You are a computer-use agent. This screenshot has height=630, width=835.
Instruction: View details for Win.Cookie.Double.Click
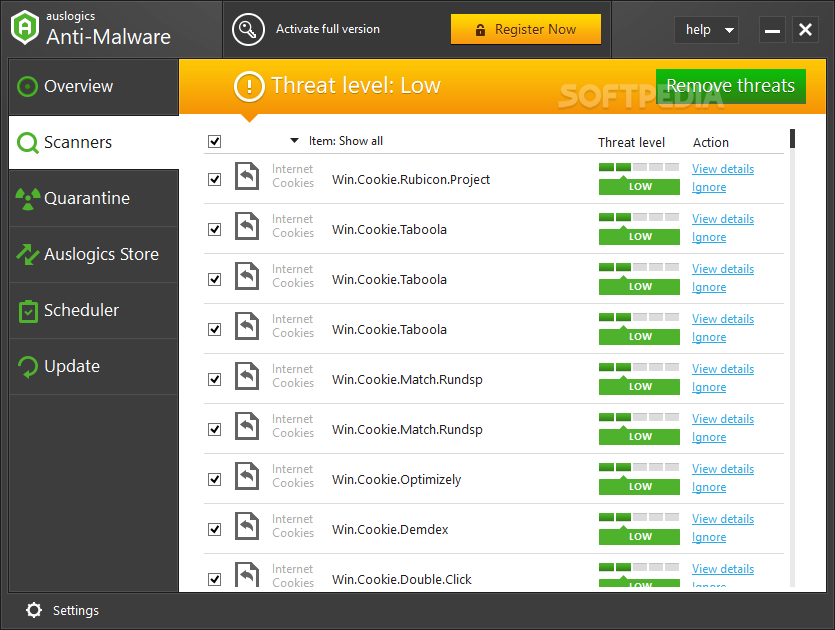point(723,569)
